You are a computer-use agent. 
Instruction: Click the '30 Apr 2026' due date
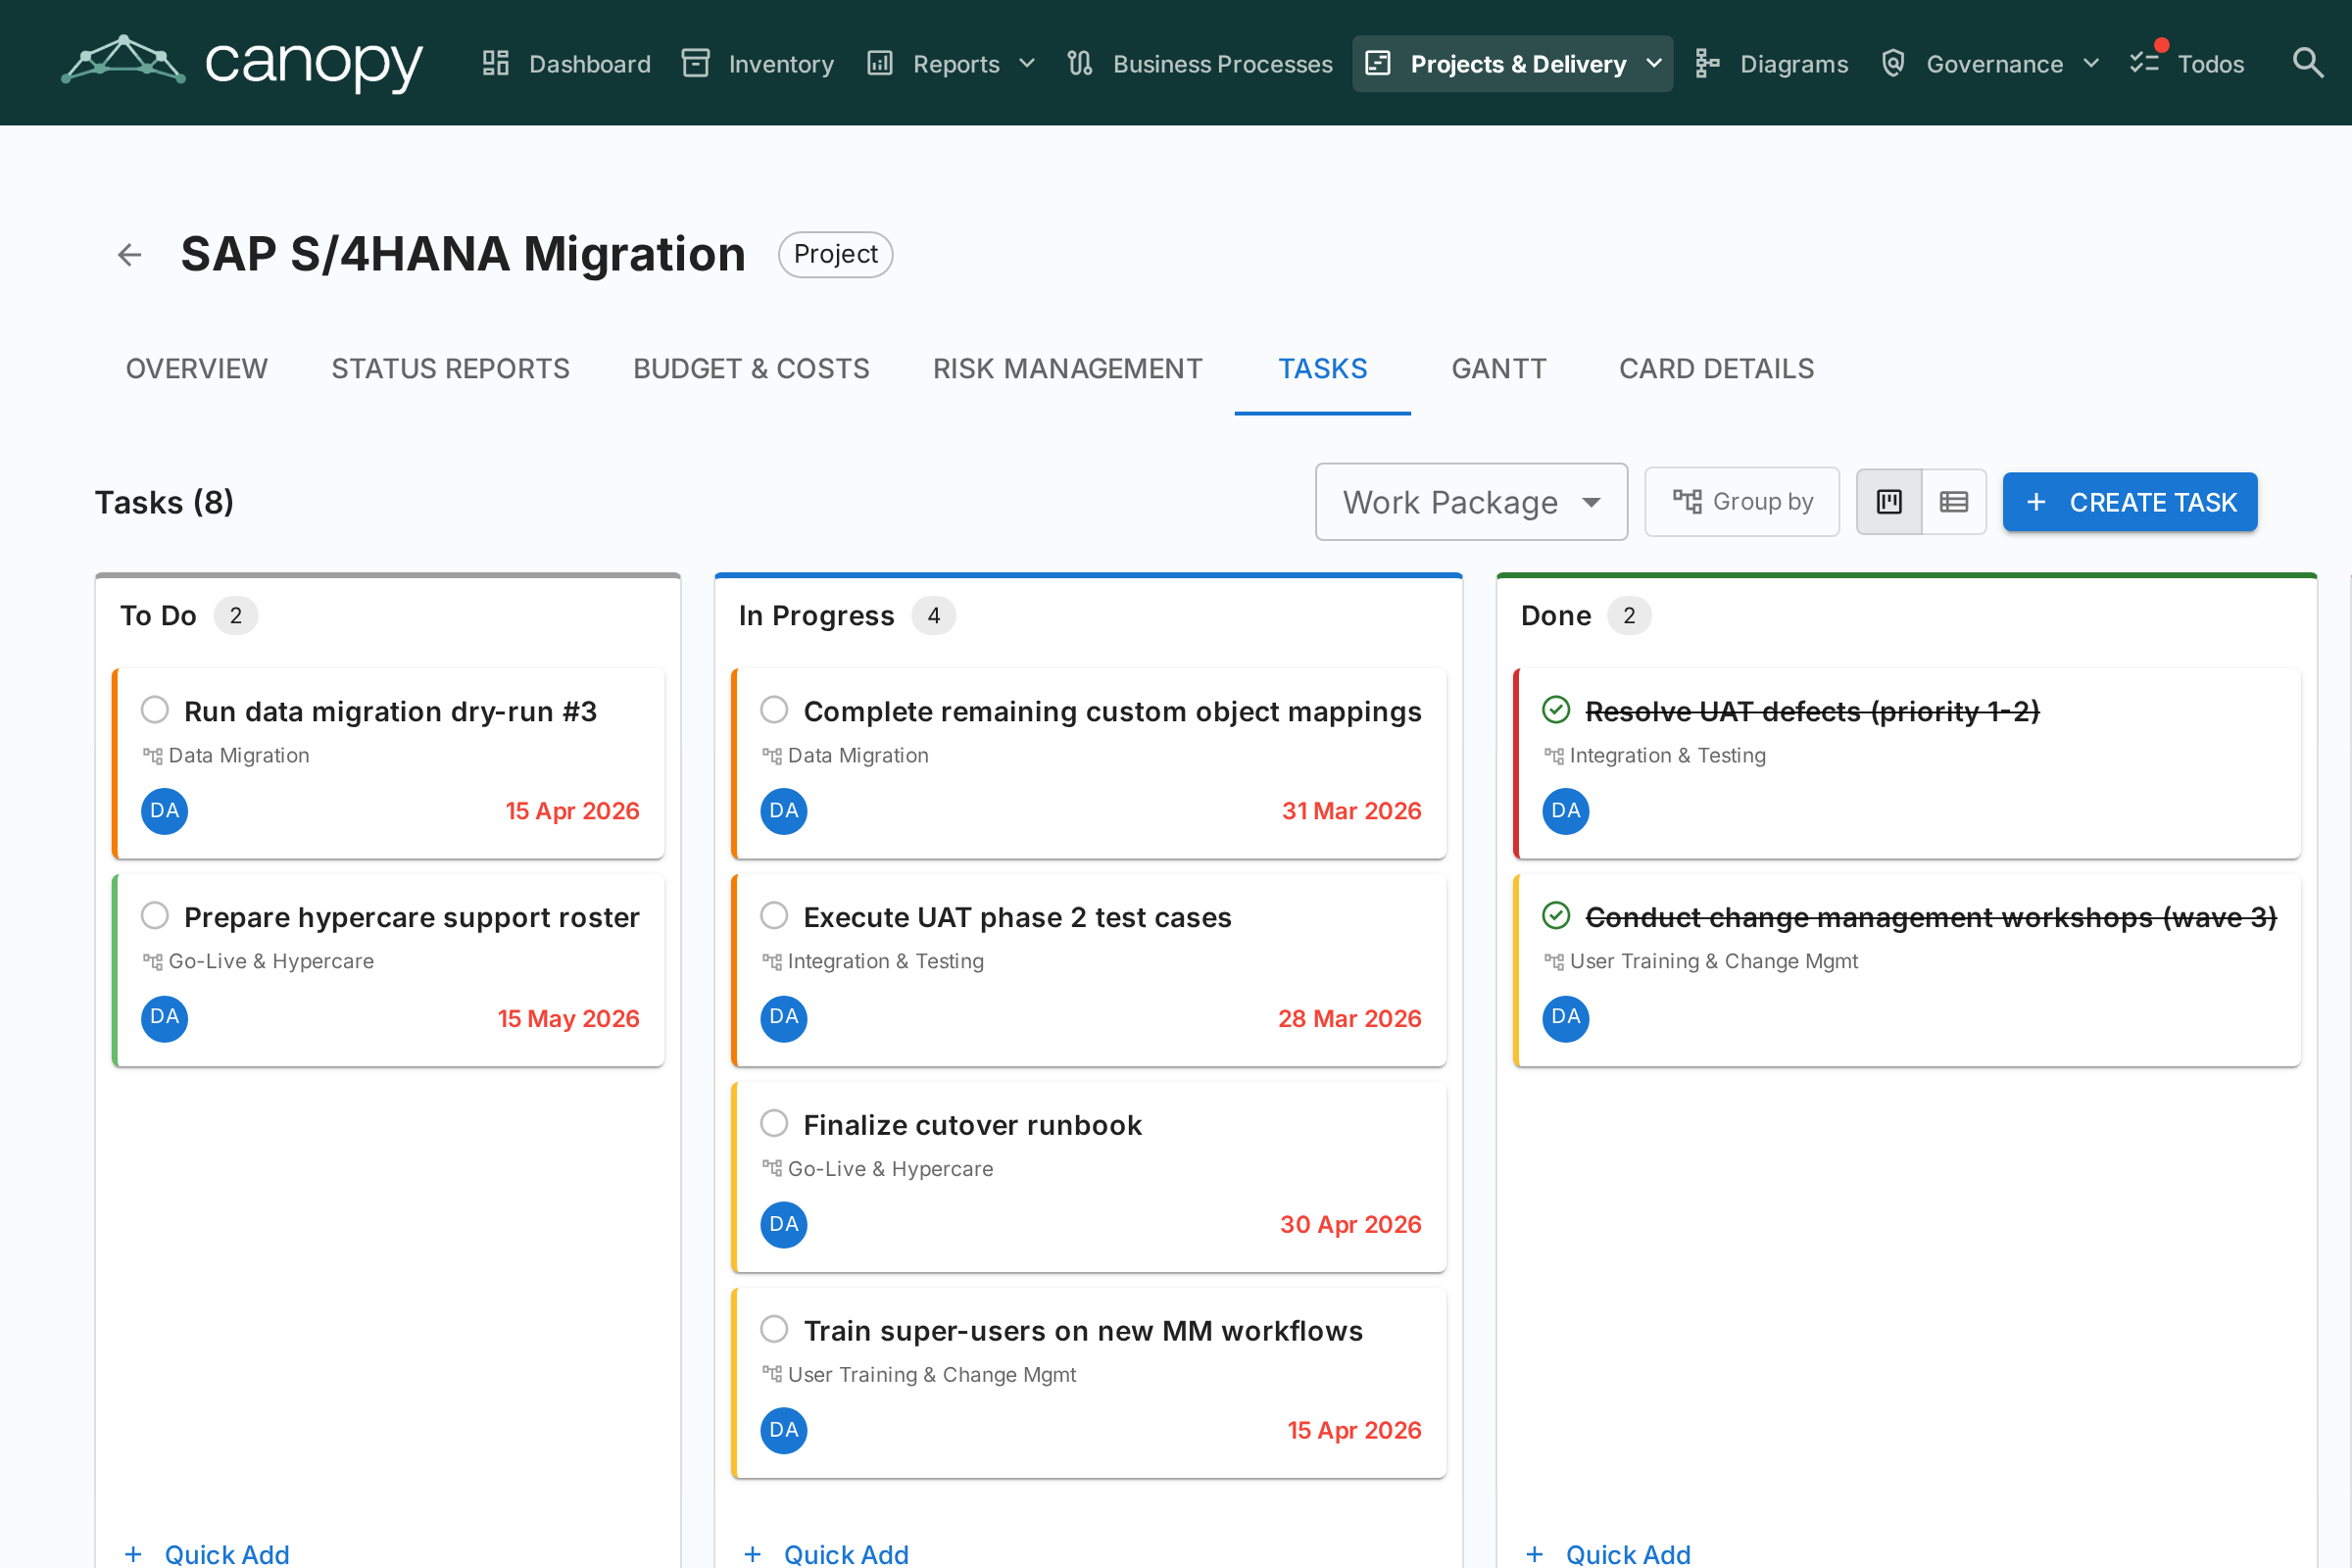tap(1351, 1225)
